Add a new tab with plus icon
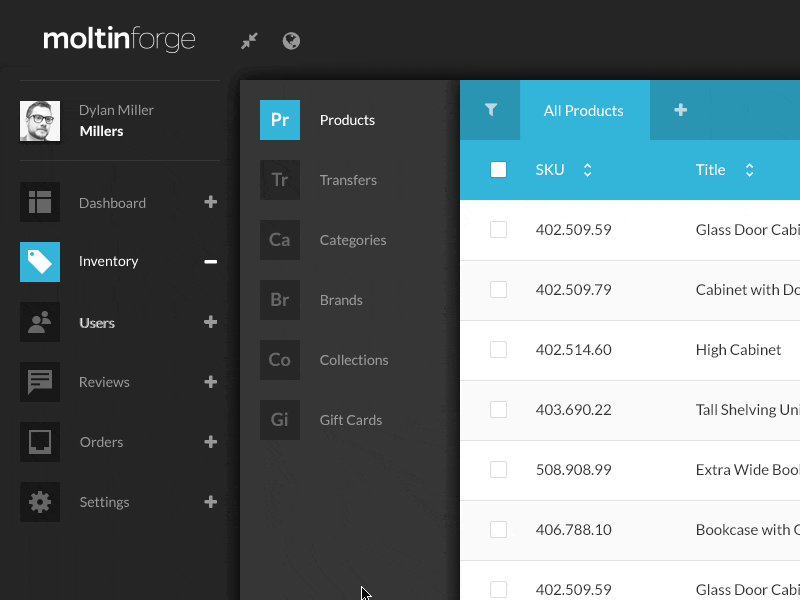 pos(680,110)
